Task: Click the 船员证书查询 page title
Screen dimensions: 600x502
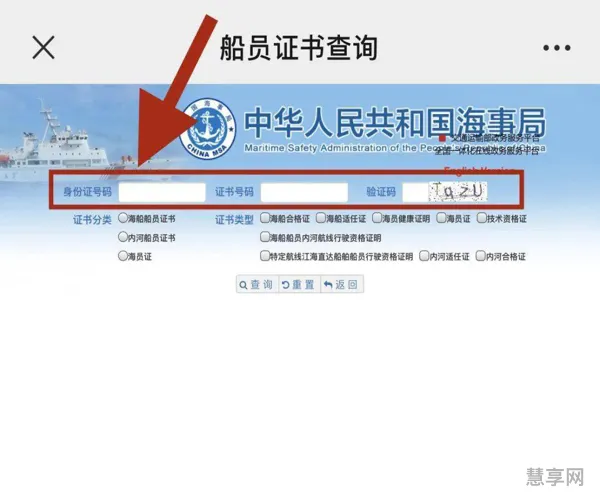Action: [299, 47]
